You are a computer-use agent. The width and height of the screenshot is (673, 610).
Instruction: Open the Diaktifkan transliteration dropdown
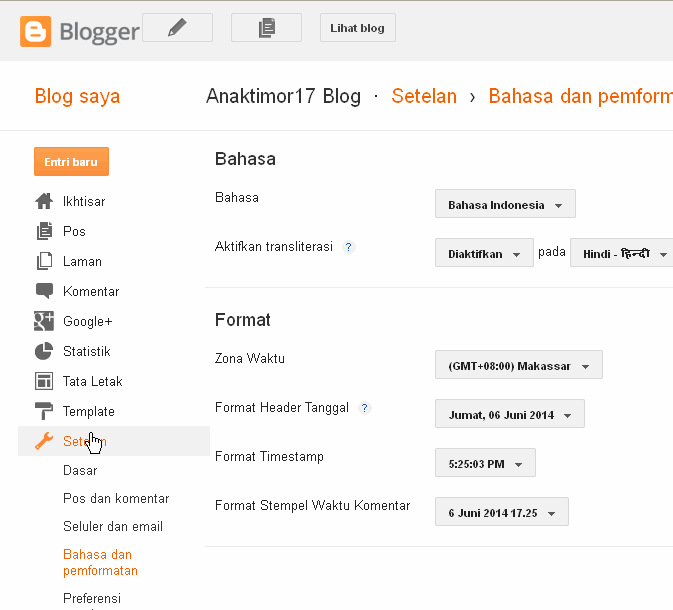click(484, 252)
